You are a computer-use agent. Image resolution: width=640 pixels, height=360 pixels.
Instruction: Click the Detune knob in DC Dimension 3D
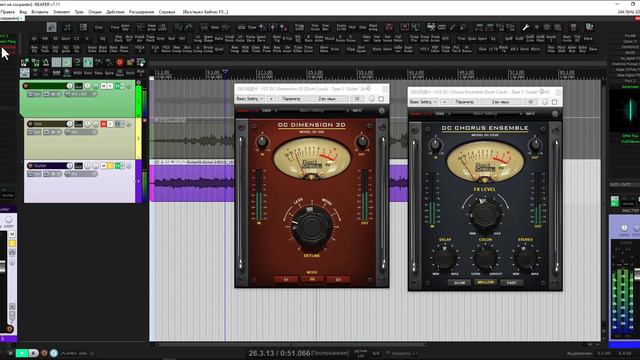[x=311, y=227]
